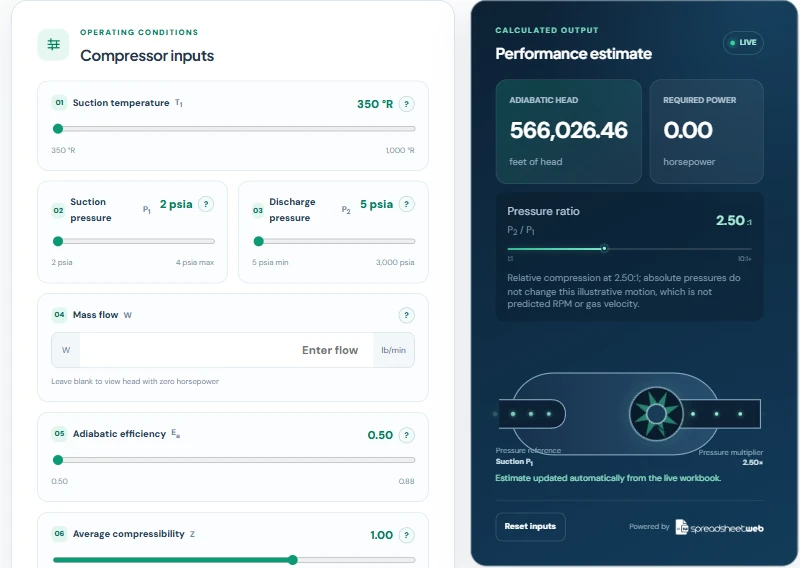Click the 0.50 efficiency value
This screenshot has width=800, height=568.
[380, 435]
